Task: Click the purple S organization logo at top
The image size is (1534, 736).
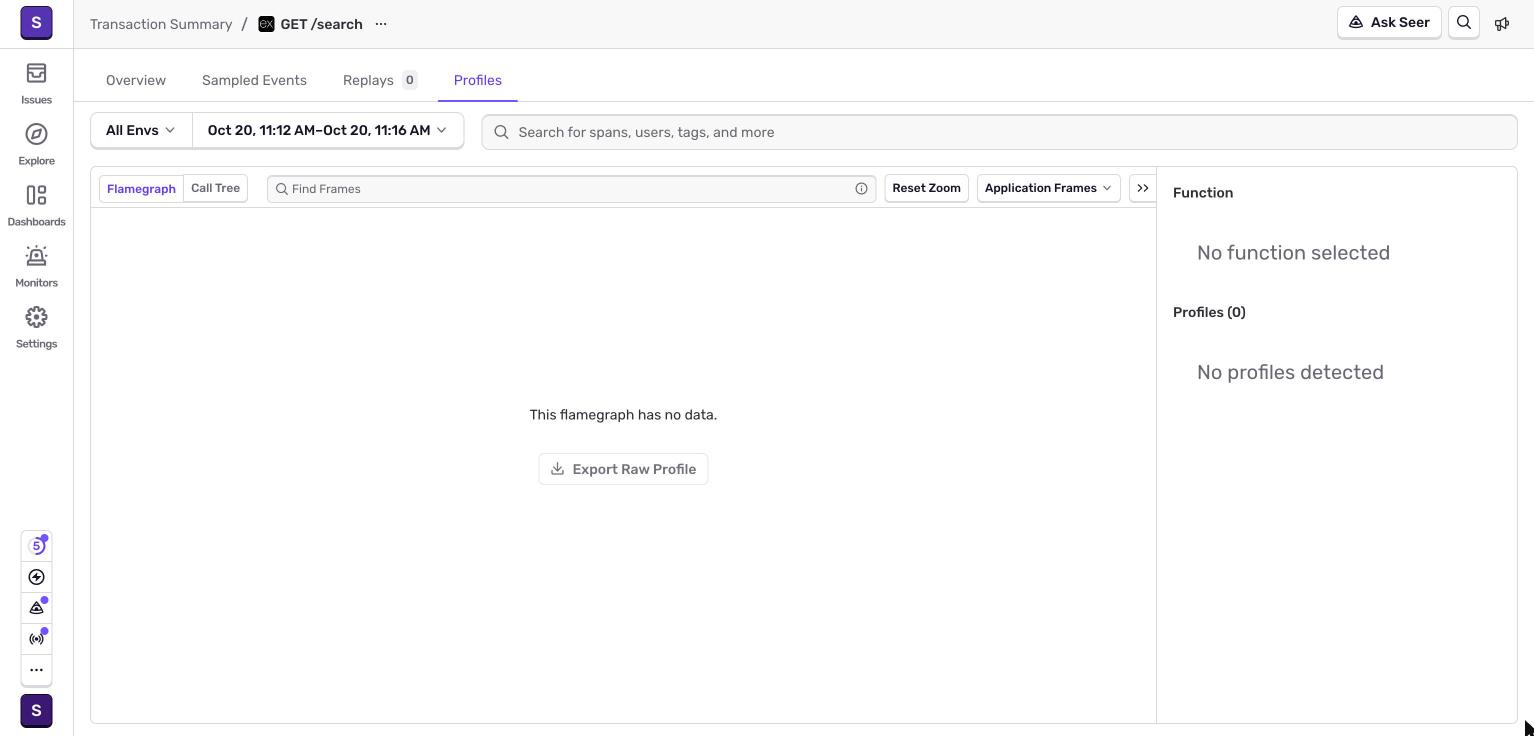Action: (x=36, y=22)
